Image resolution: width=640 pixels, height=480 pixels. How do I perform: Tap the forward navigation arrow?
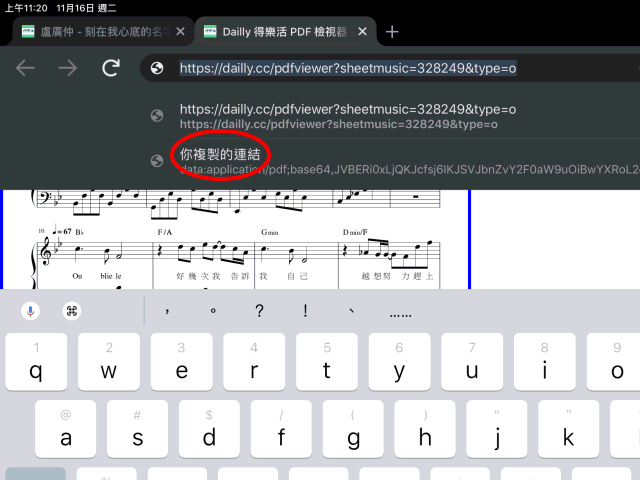coord(68,68)
